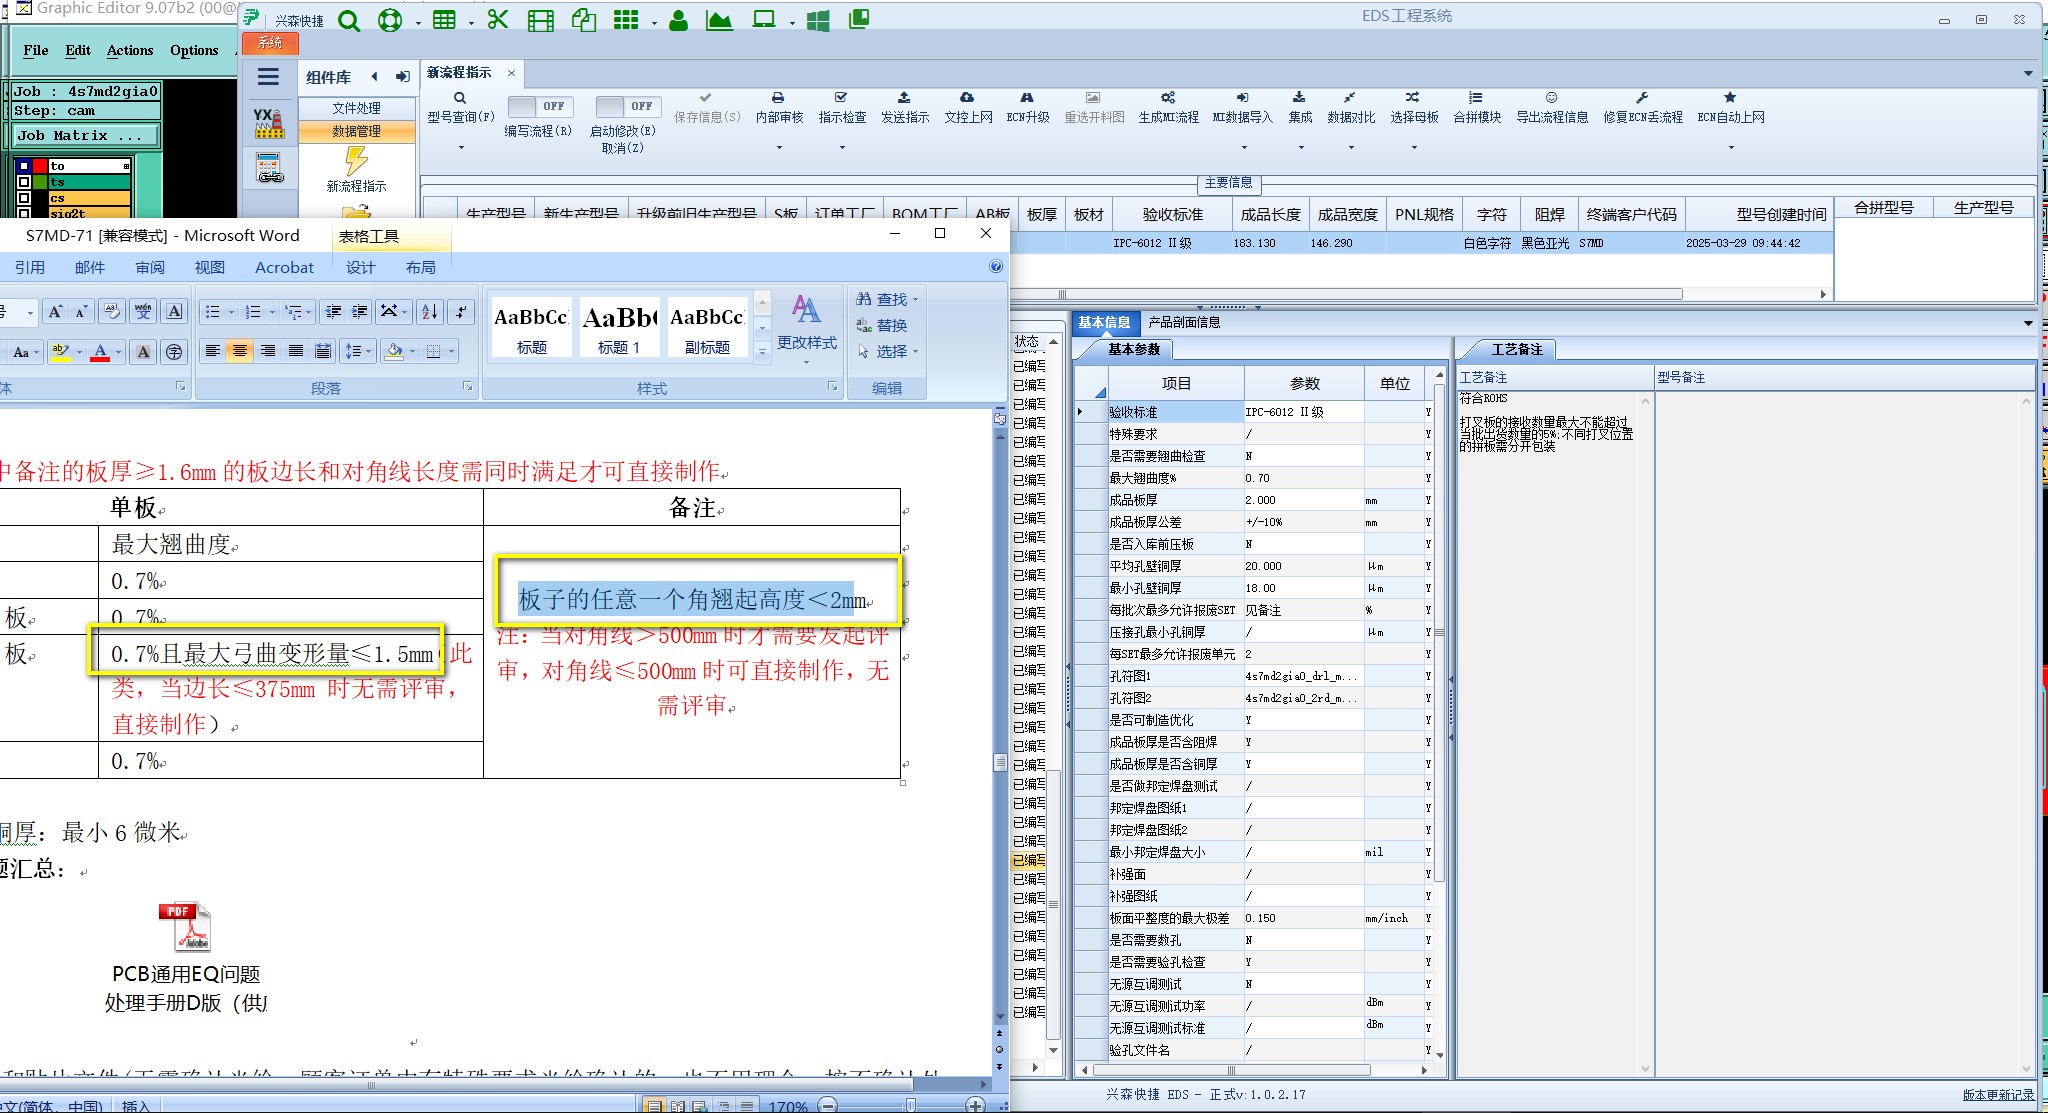Click the red font color swatch button

tap(100, 352)
